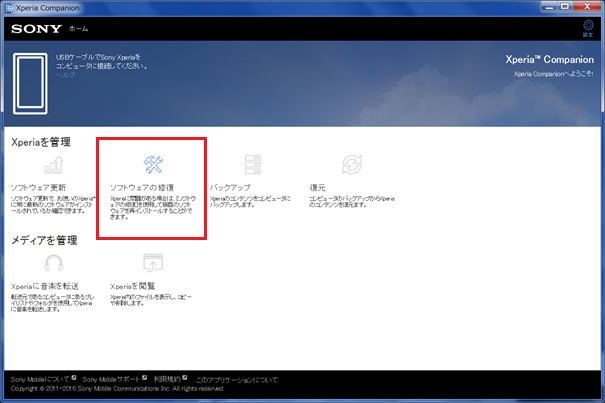Click the backup description text
Screen dimensions: 605x403
[250, 202]
